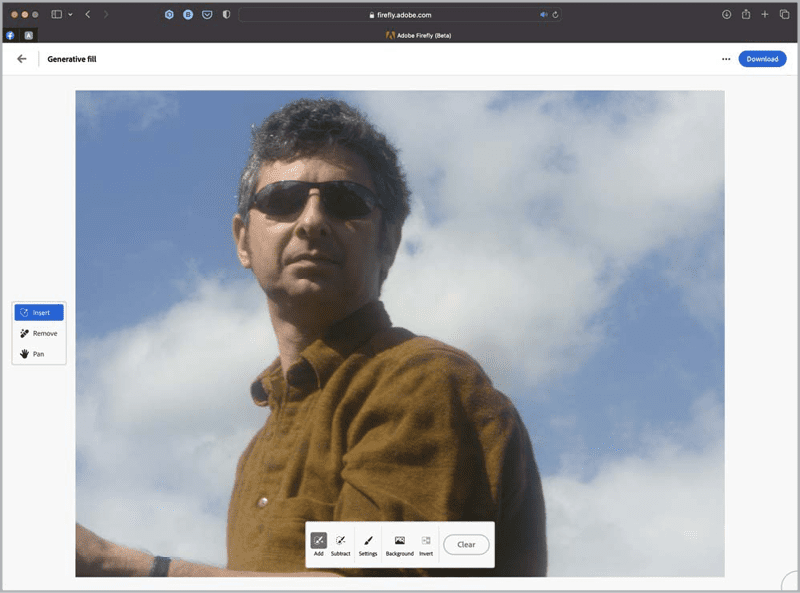Enable the audio mute toggle in address bar

point(543,14)
